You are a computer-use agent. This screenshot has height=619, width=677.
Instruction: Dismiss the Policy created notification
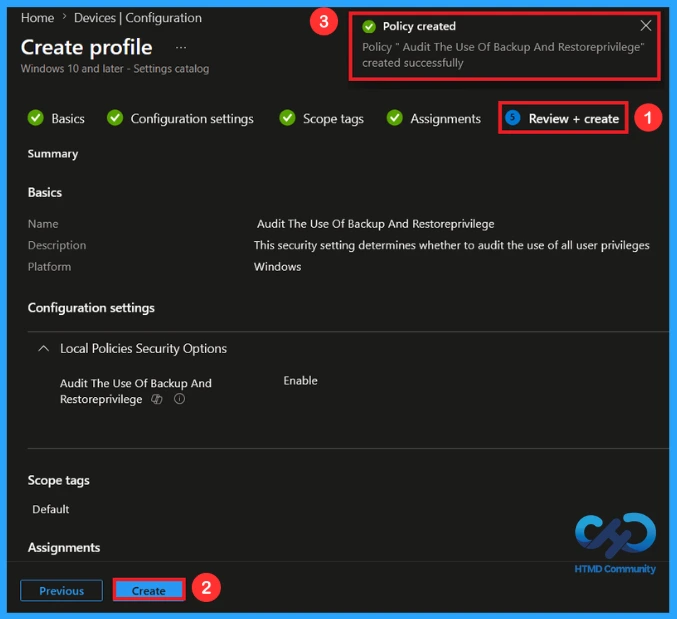(x=645, y=26)
